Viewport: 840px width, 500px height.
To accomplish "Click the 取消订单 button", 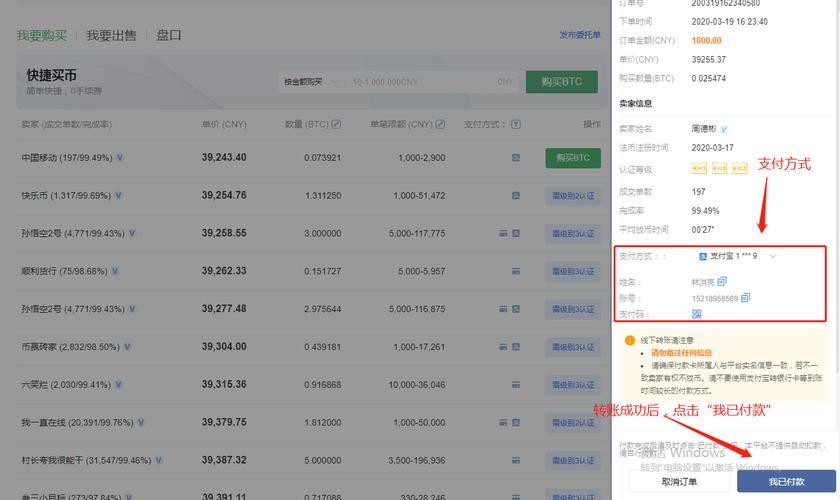I will (679, 481).
